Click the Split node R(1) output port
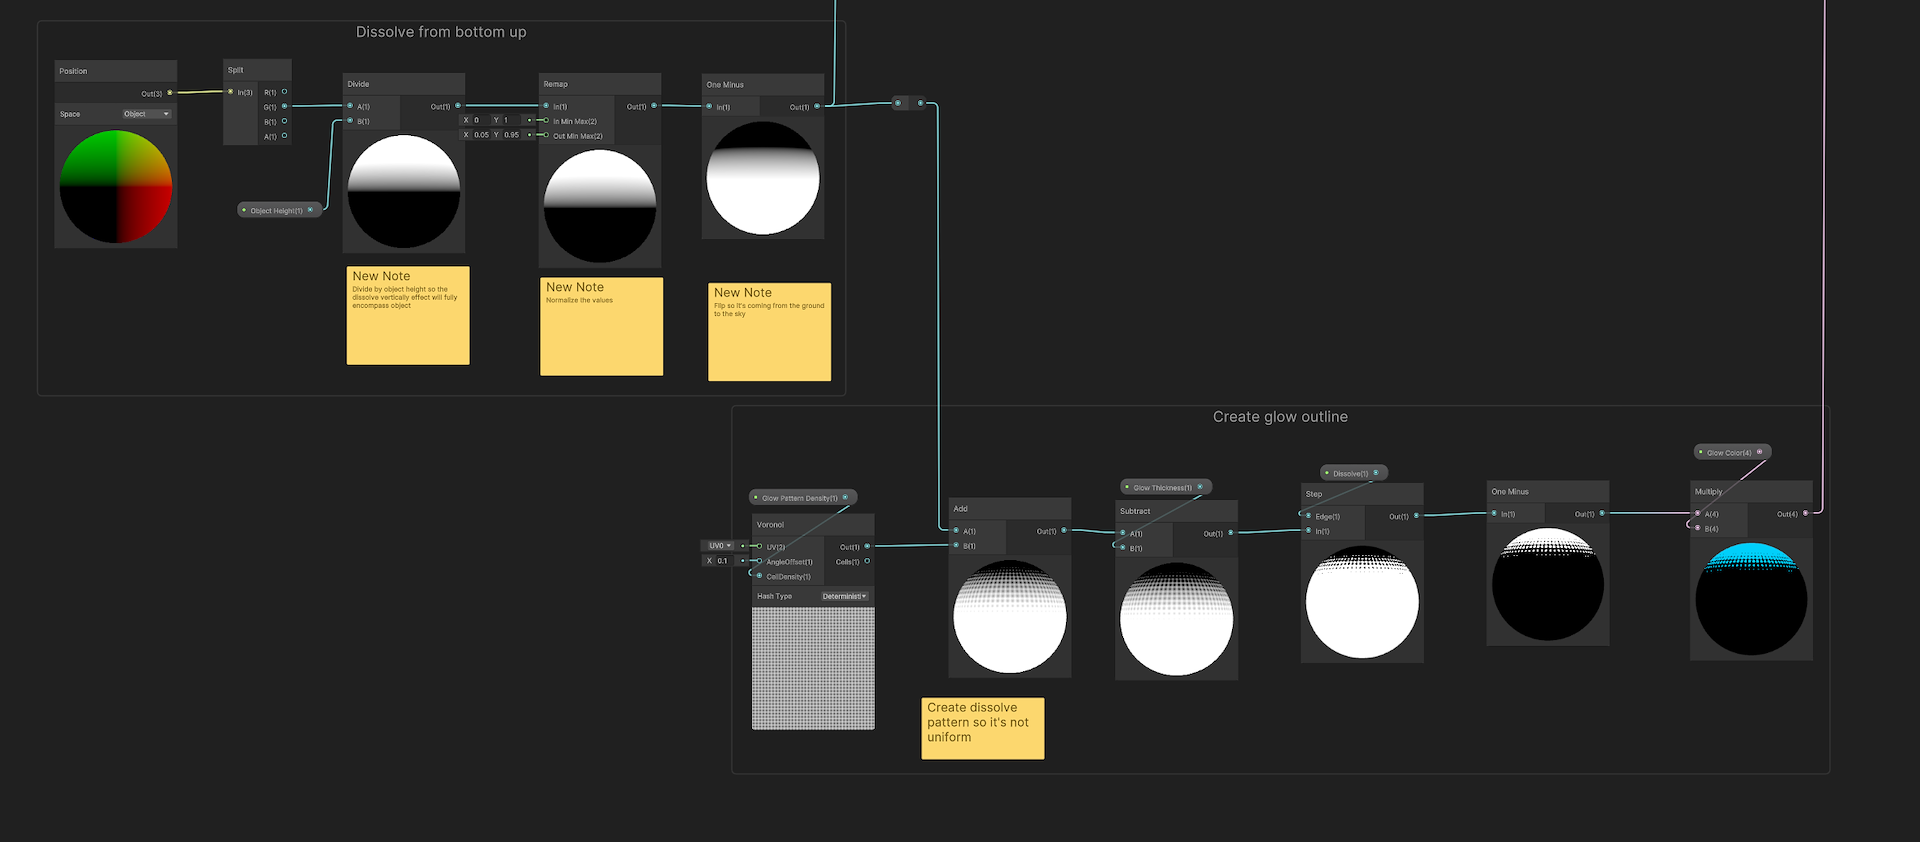This screenshot has width=1920, height=842. tap(284, 92)
